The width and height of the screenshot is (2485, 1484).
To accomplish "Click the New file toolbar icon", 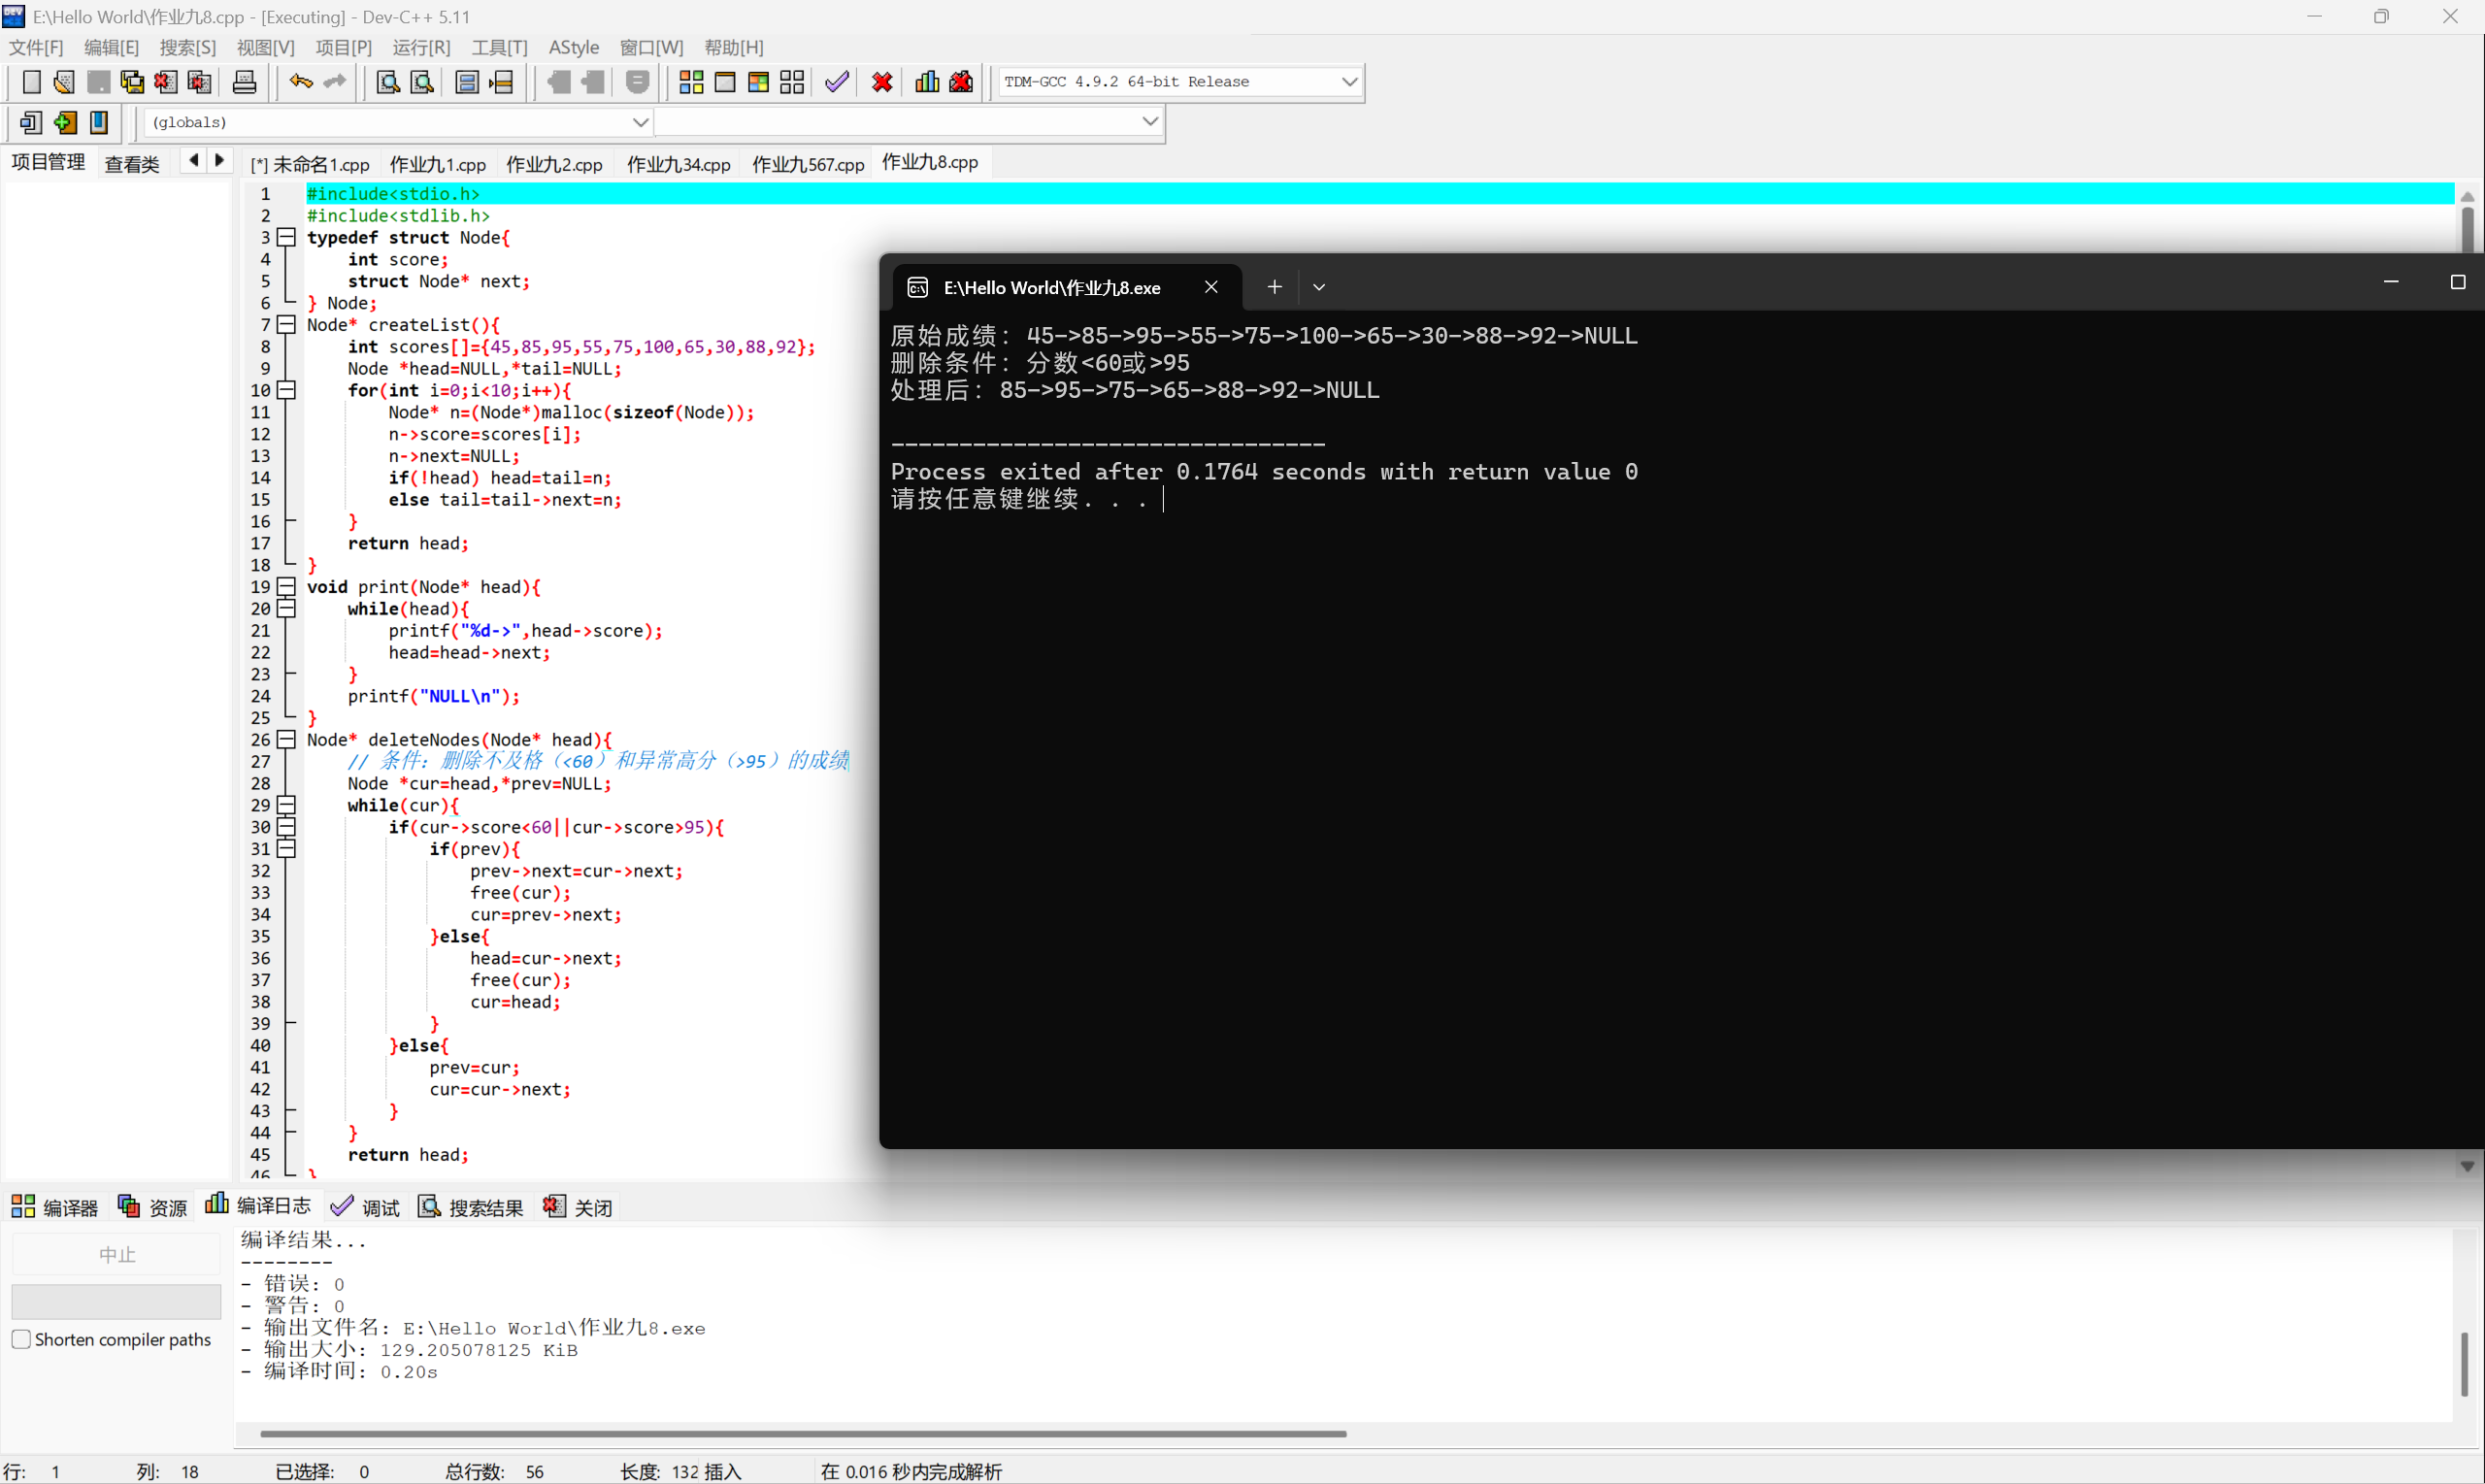I will 31,82.
